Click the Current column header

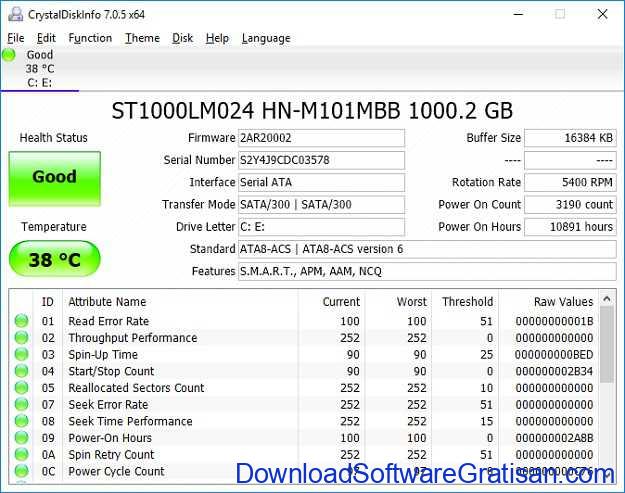[341, 302]
